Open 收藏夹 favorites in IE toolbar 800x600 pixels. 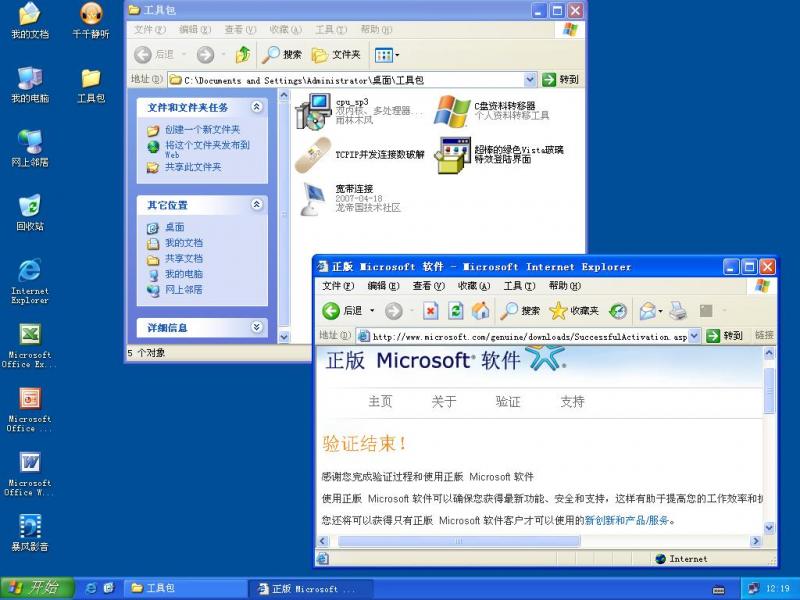point(574,311)
